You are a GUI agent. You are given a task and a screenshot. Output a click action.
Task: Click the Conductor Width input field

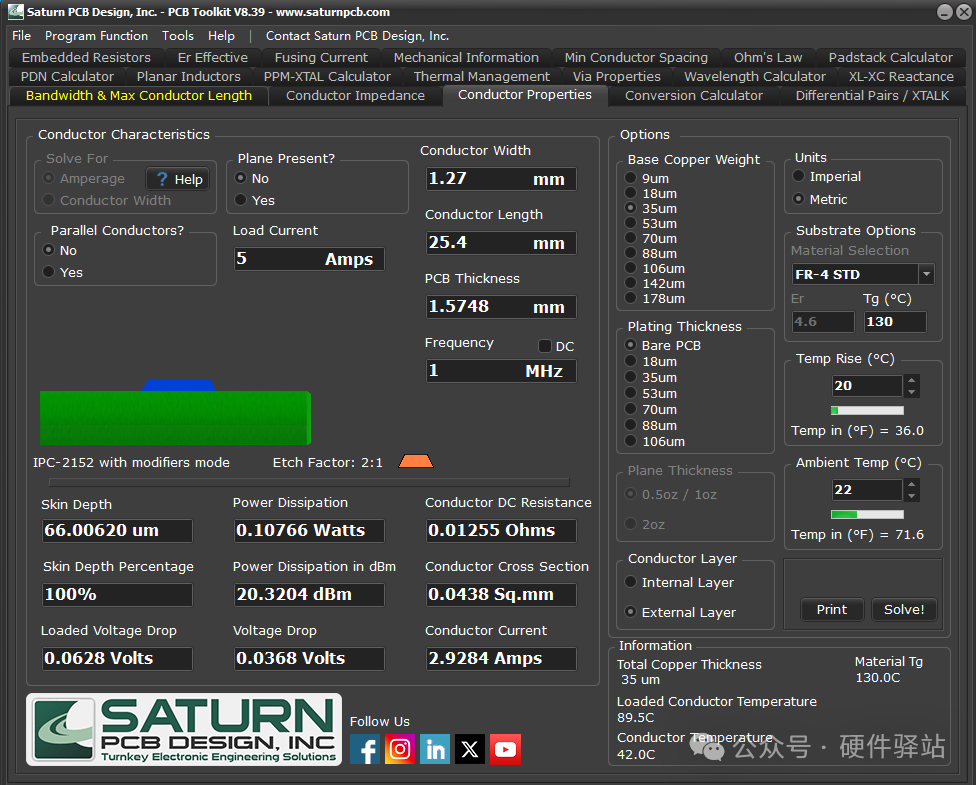click(x=501, y=179)
